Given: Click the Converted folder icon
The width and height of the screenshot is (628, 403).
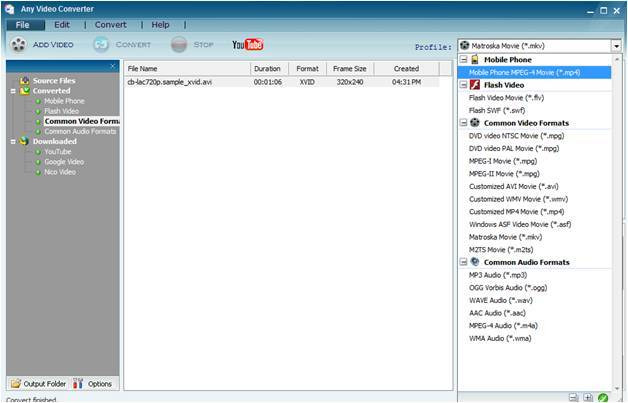Looking at the screenshot, I should point(25,91).
